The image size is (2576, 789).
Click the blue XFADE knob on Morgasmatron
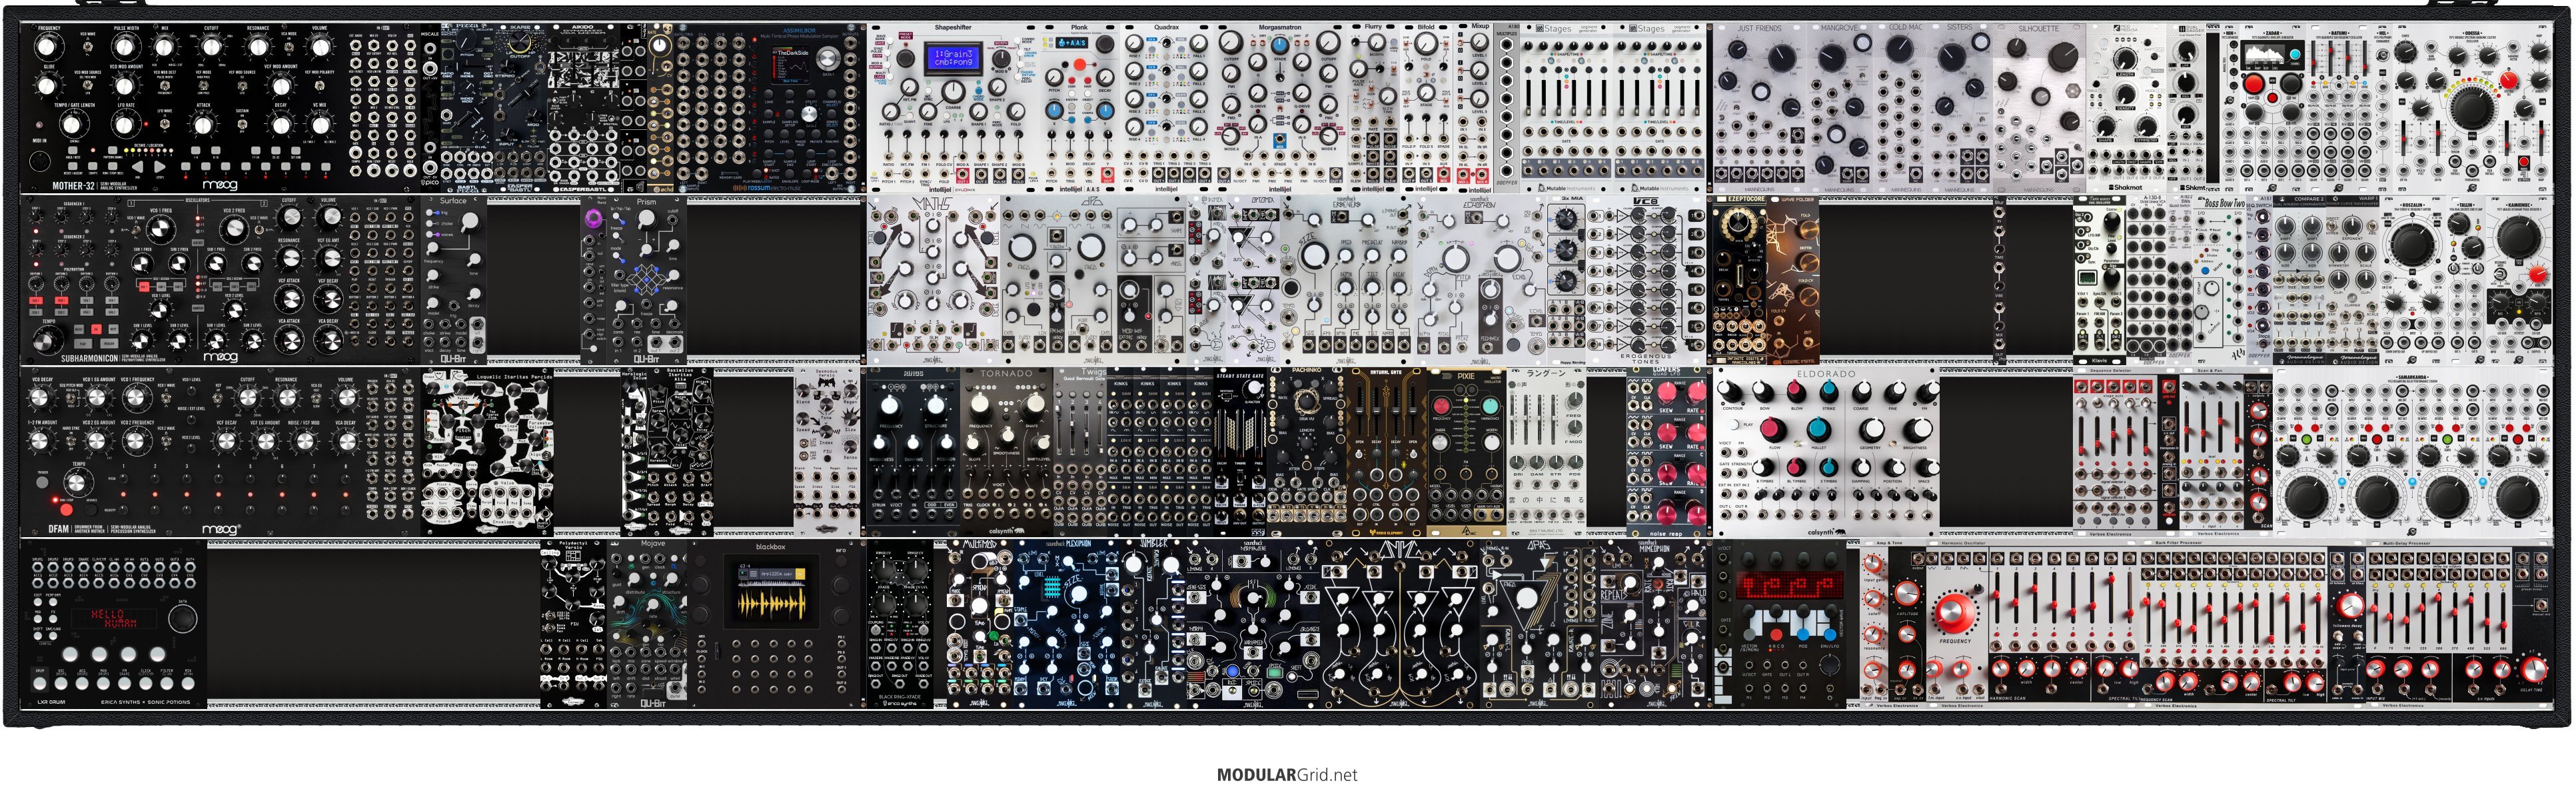(x=1280, y=45)
